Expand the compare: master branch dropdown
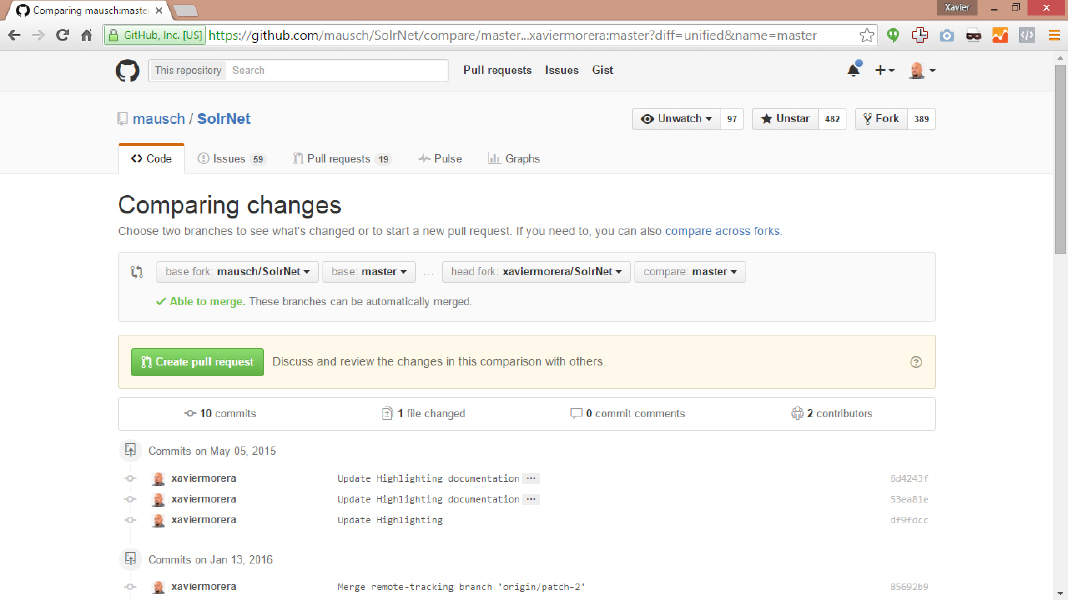This screenshot has width=1068, height=600. click(x=689, y=272)
